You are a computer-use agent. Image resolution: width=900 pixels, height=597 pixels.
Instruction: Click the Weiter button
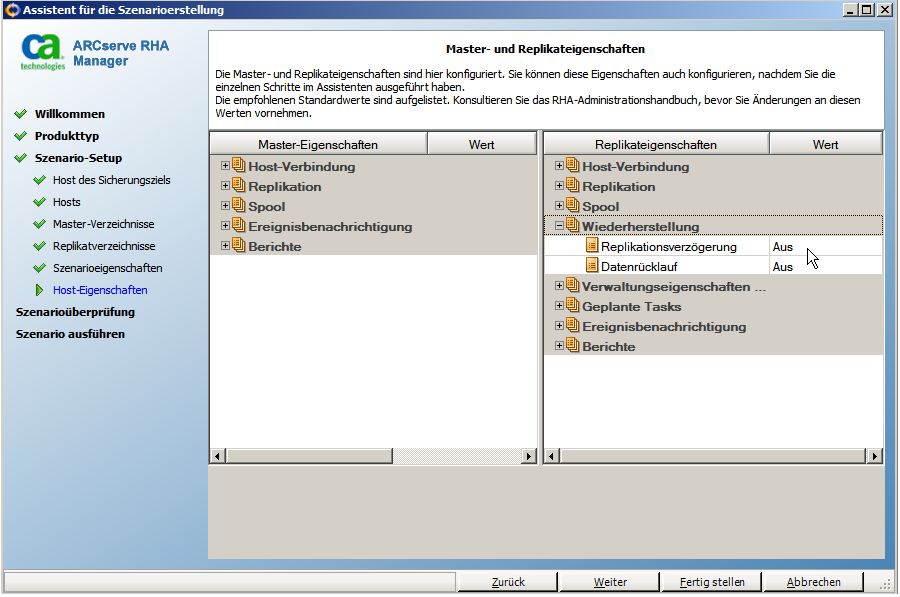pyautogui.click(x=610, y=582)
